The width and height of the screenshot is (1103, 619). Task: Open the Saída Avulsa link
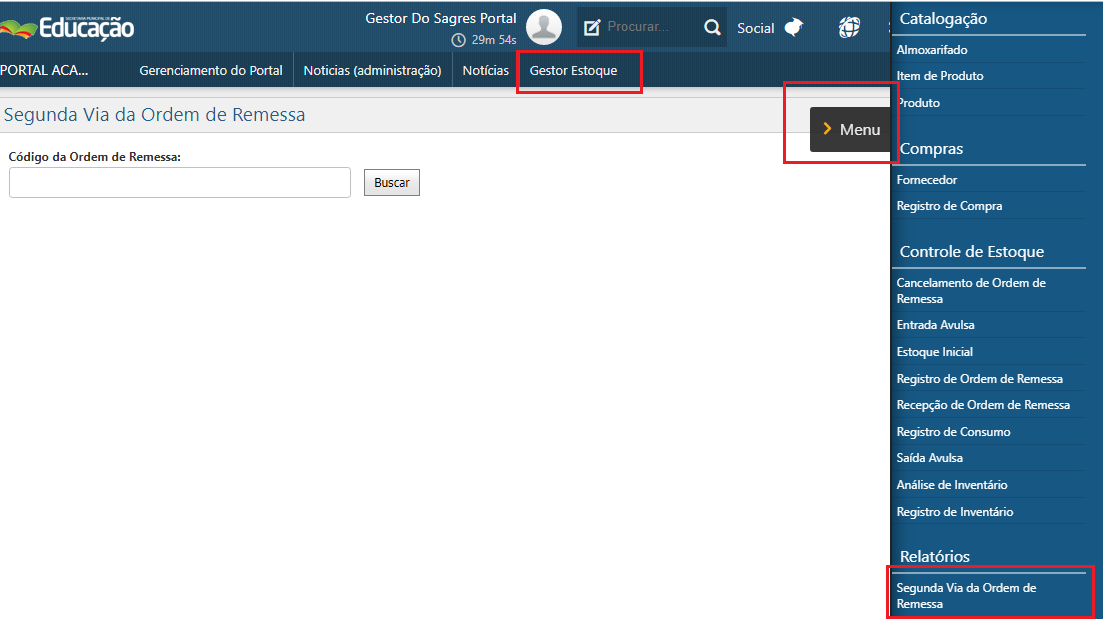point(929,458)
